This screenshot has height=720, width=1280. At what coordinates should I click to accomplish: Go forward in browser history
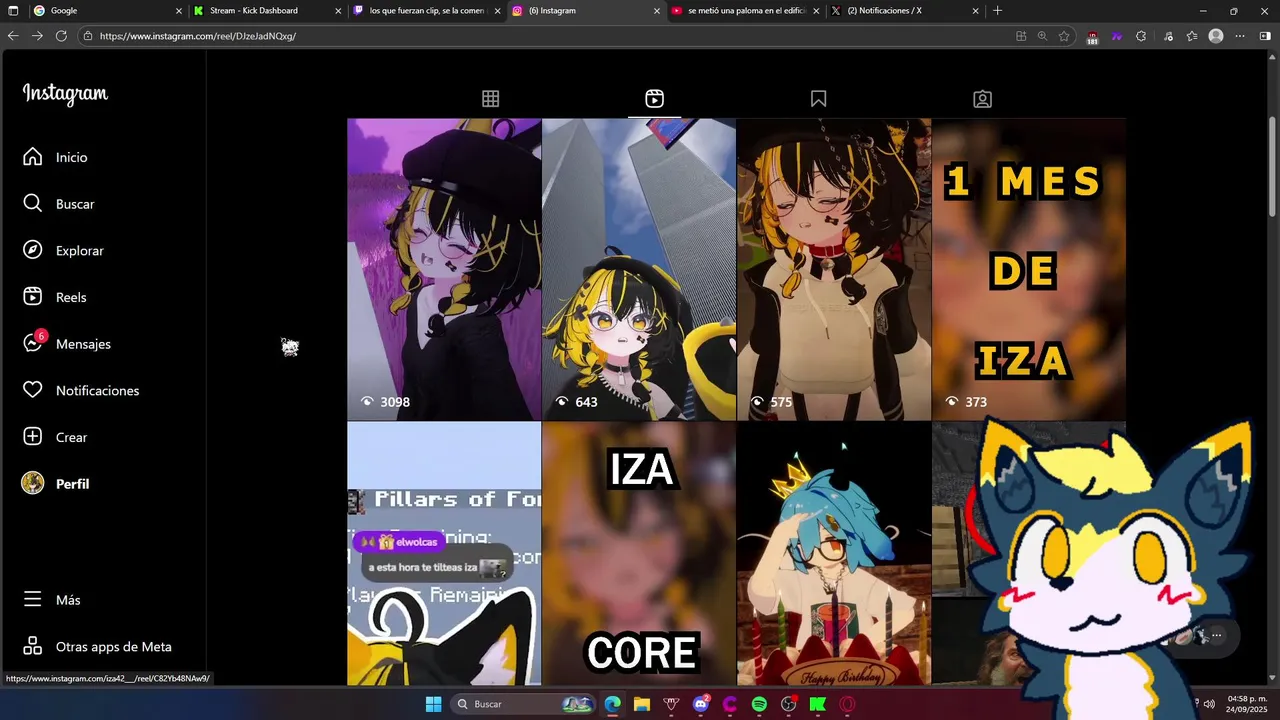(37, 36)
